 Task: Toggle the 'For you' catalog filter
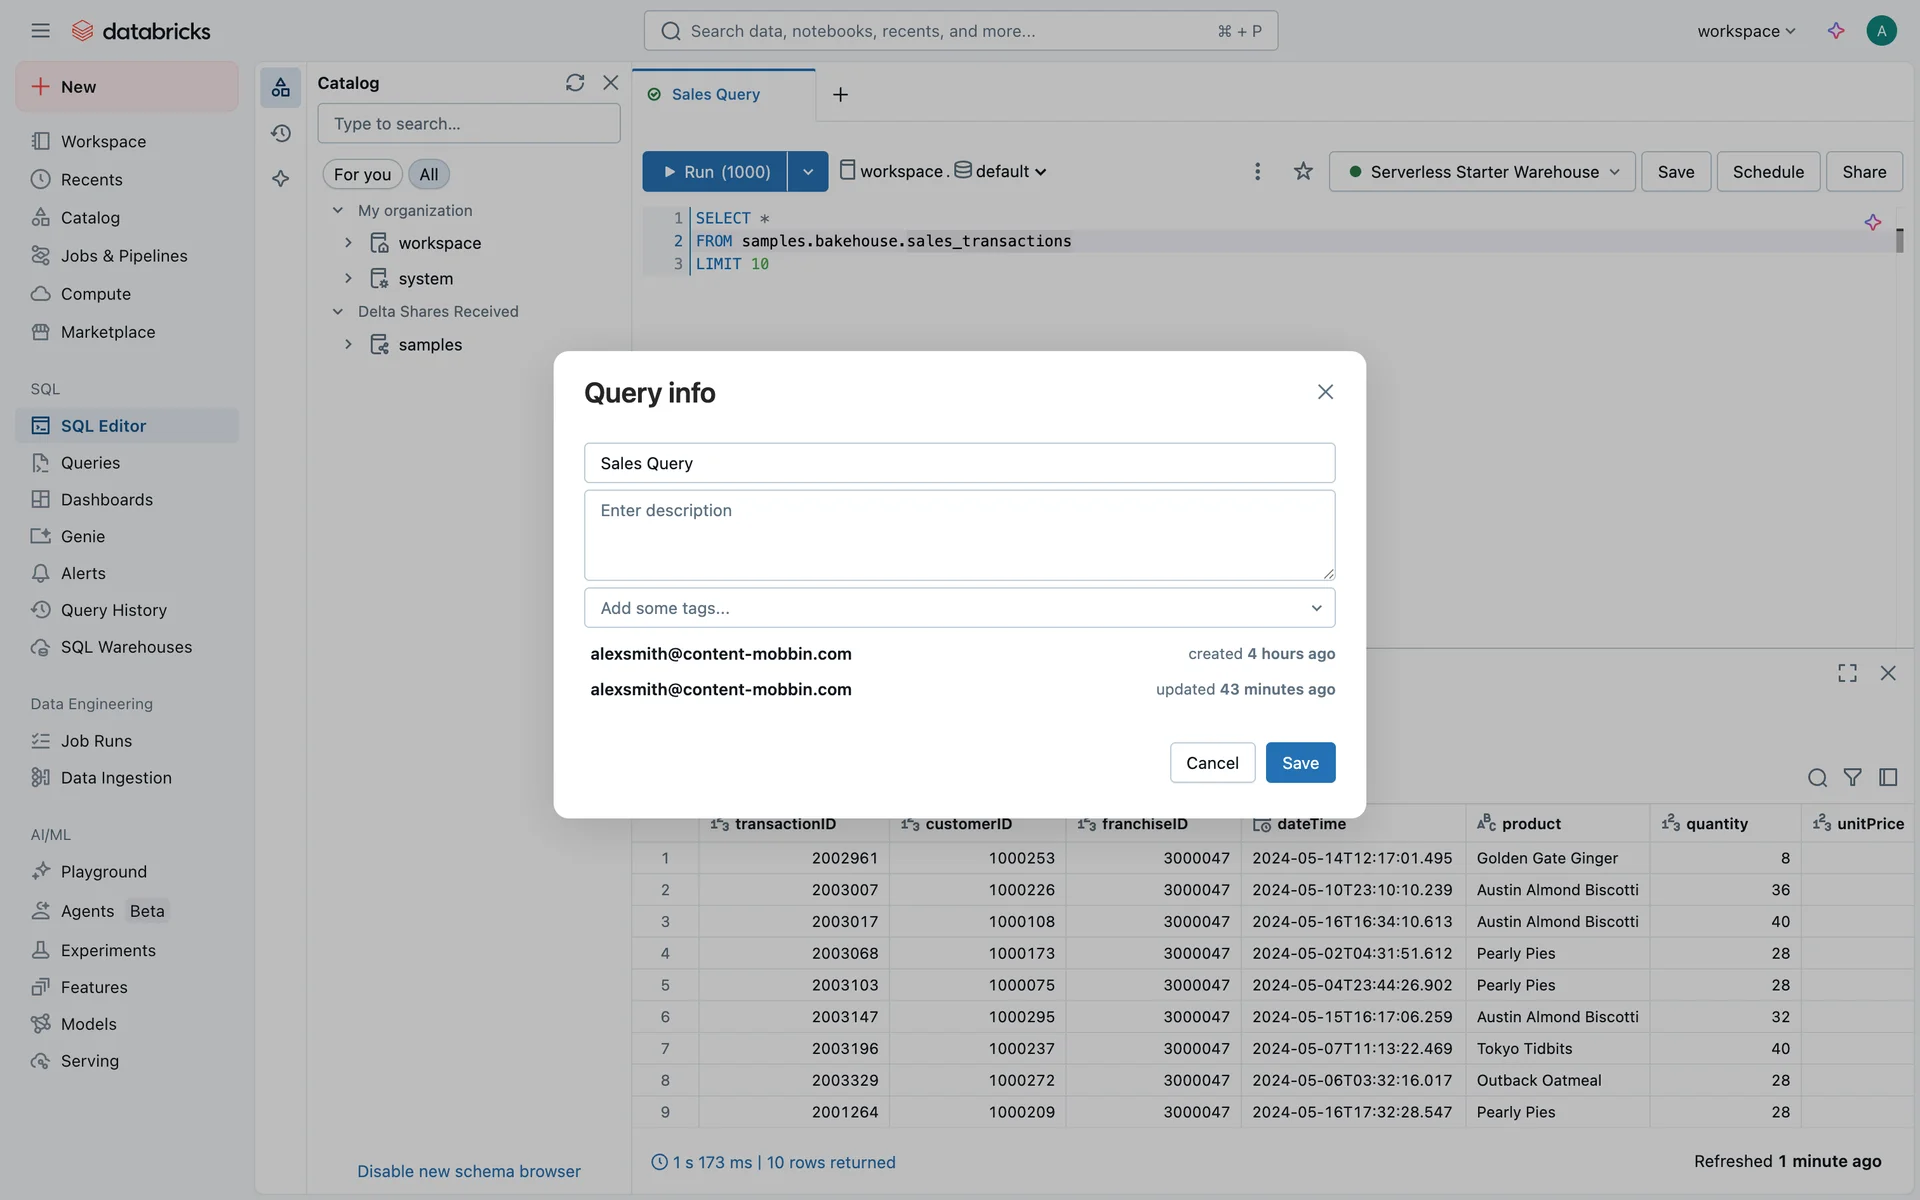click(x=362, y=174)
